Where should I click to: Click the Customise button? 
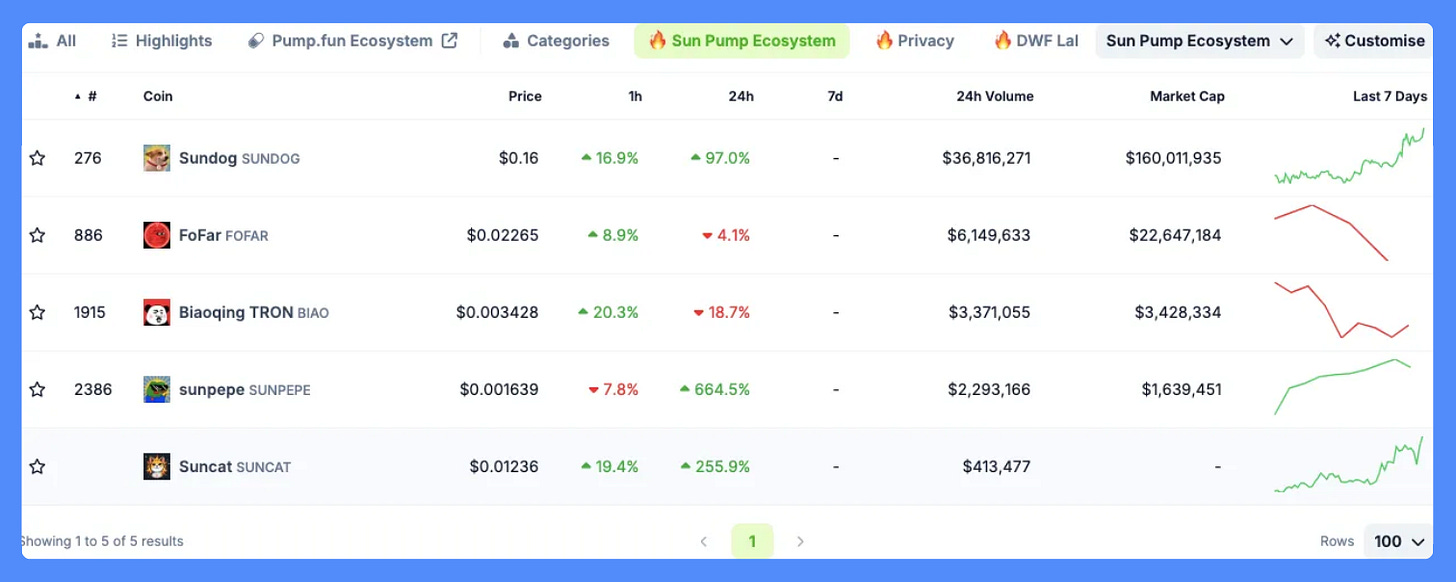pyautogui.click(x=1374, y=41)
